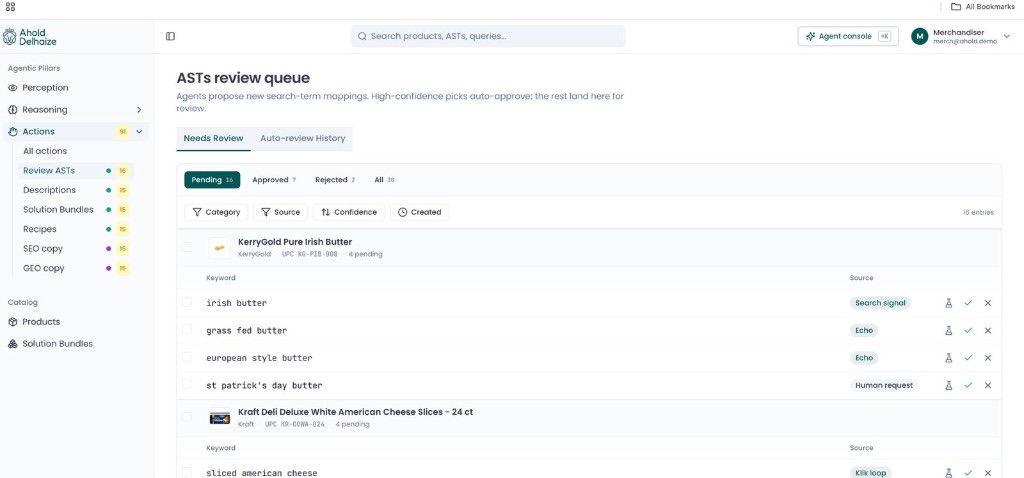Show Approved ASTs filter
The image size is (1024, 478).
coord(274,180)
